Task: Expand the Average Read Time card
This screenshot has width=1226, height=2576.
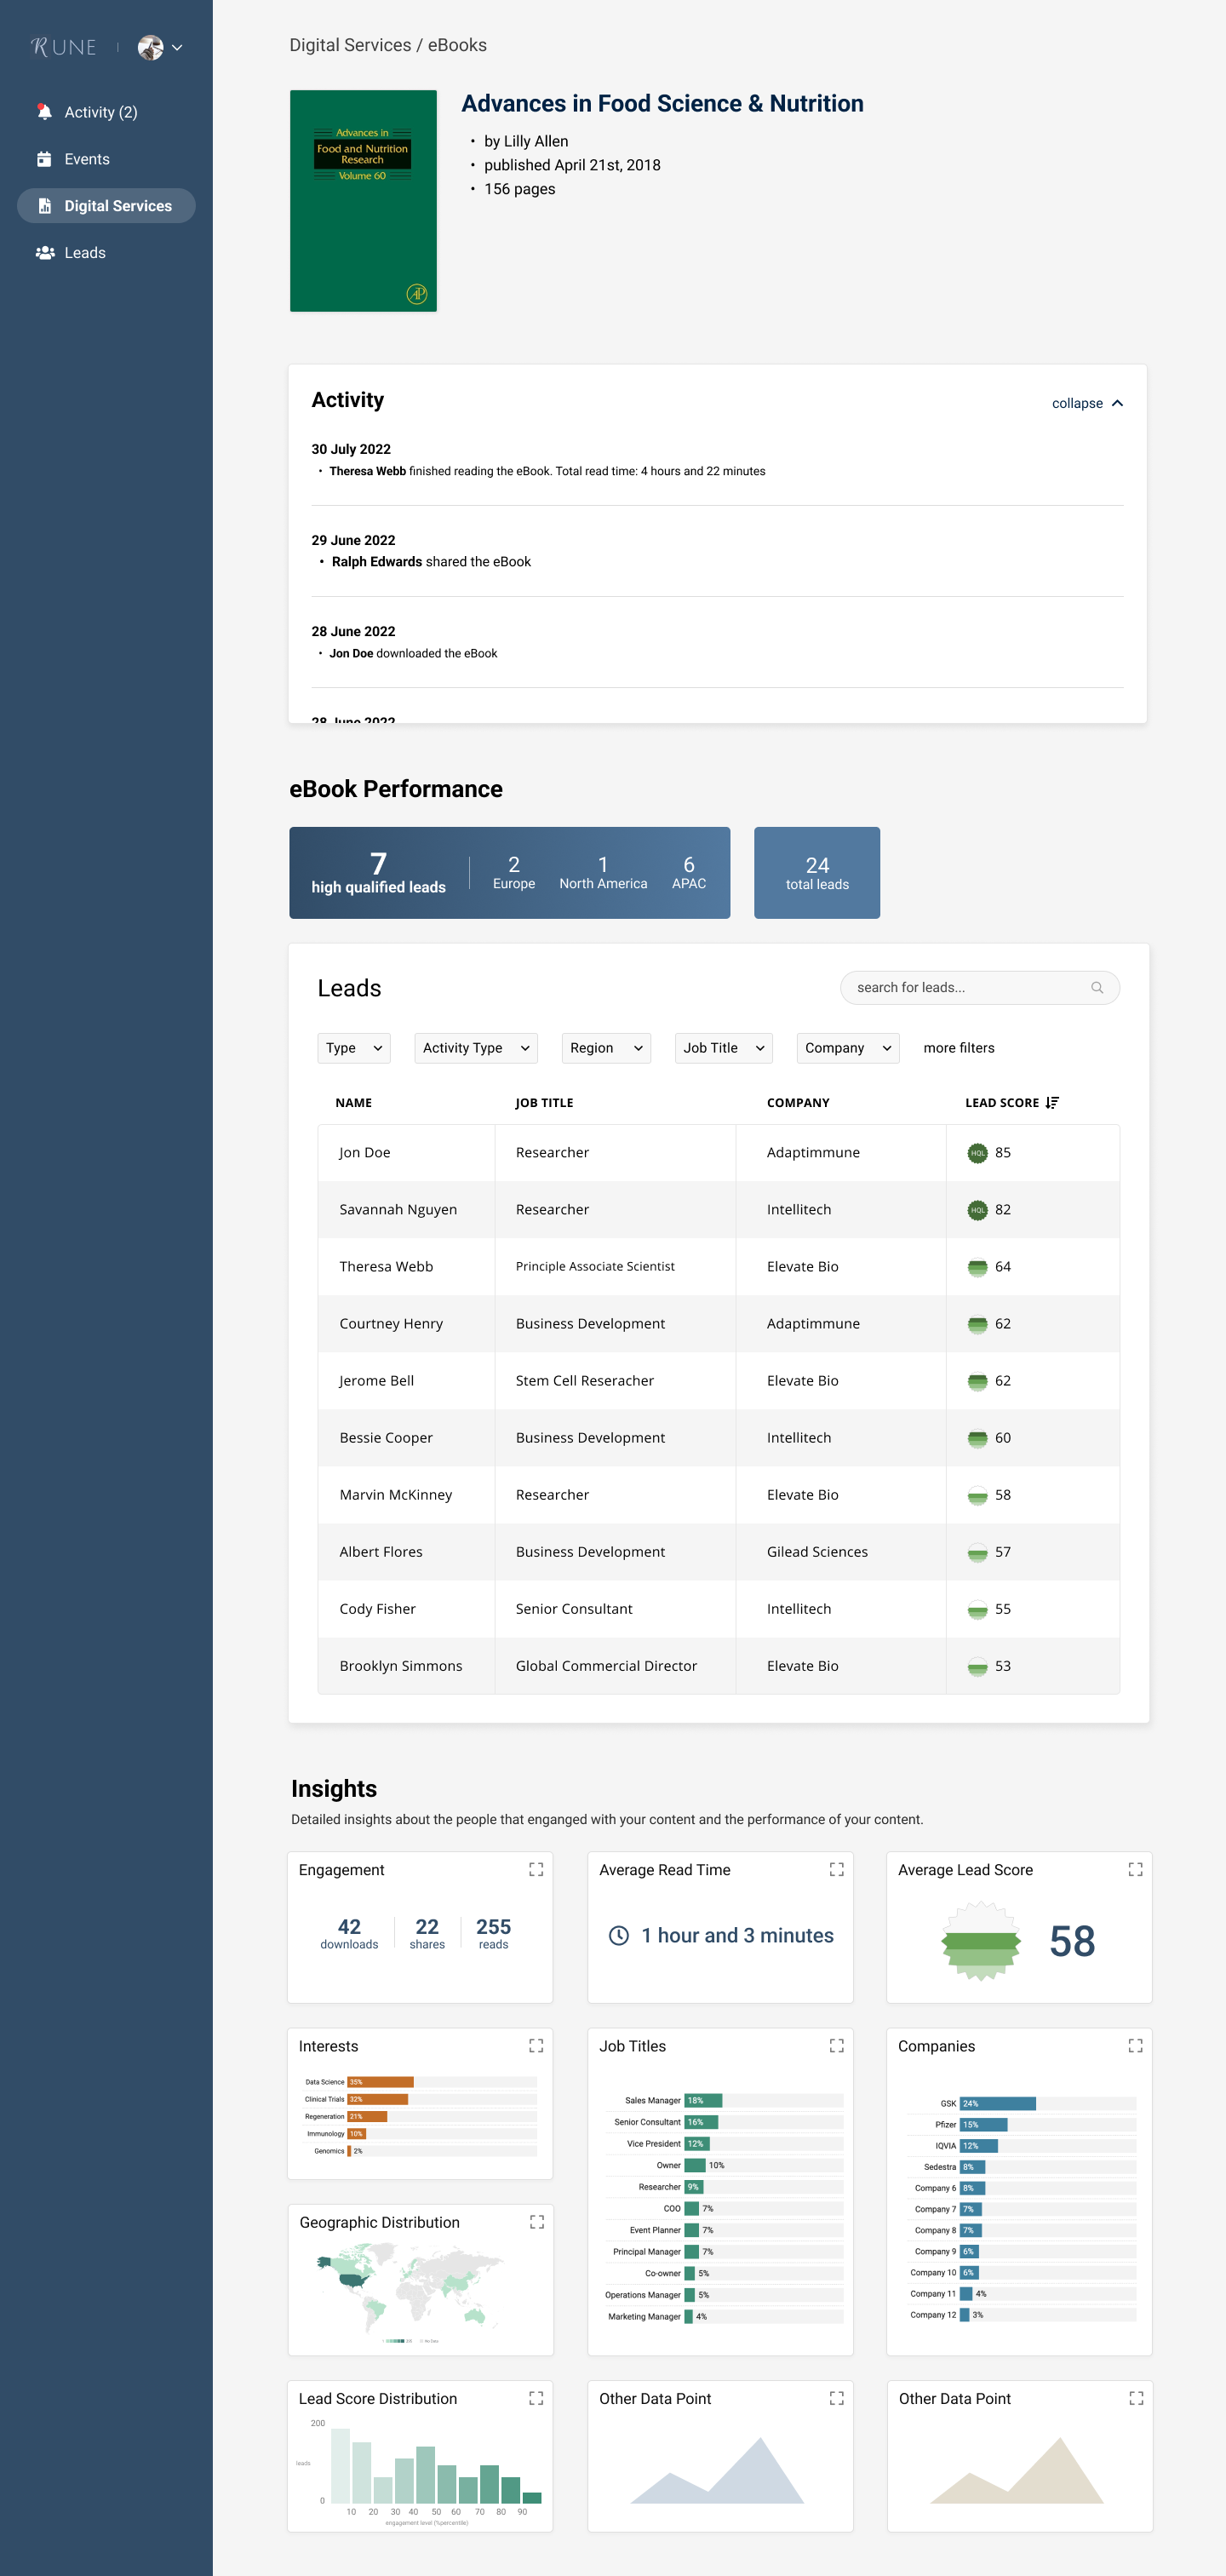Action: (x=837, y=1870)
